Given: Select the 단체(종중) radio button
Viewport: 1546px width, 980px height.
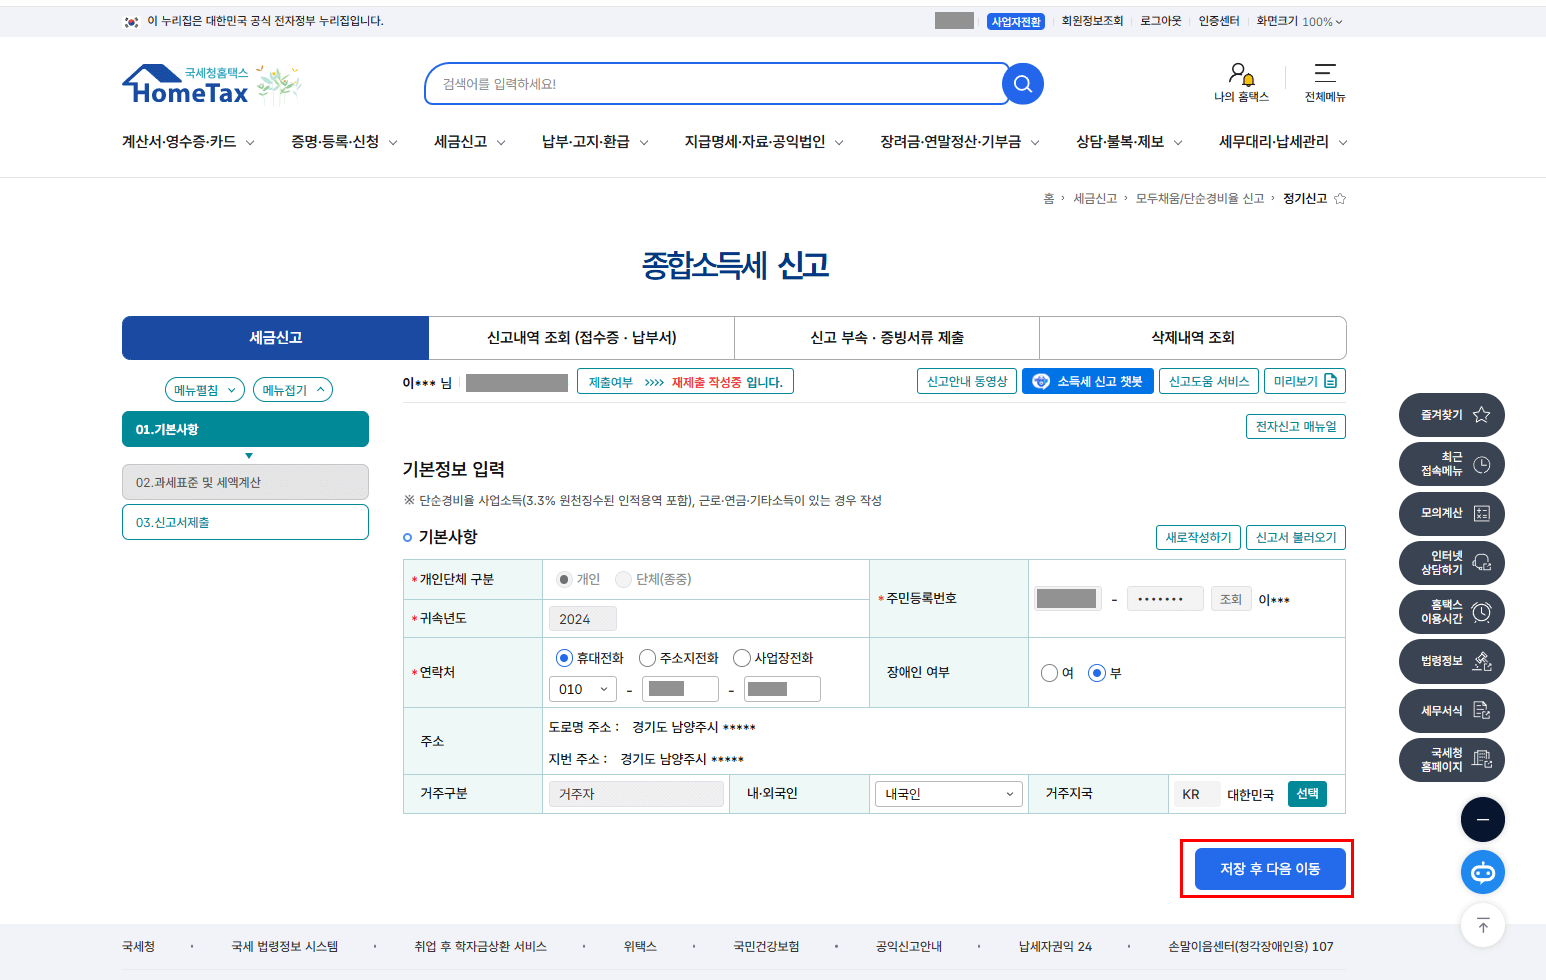Looking at the screenshot, I should click(x=623, y=579).
